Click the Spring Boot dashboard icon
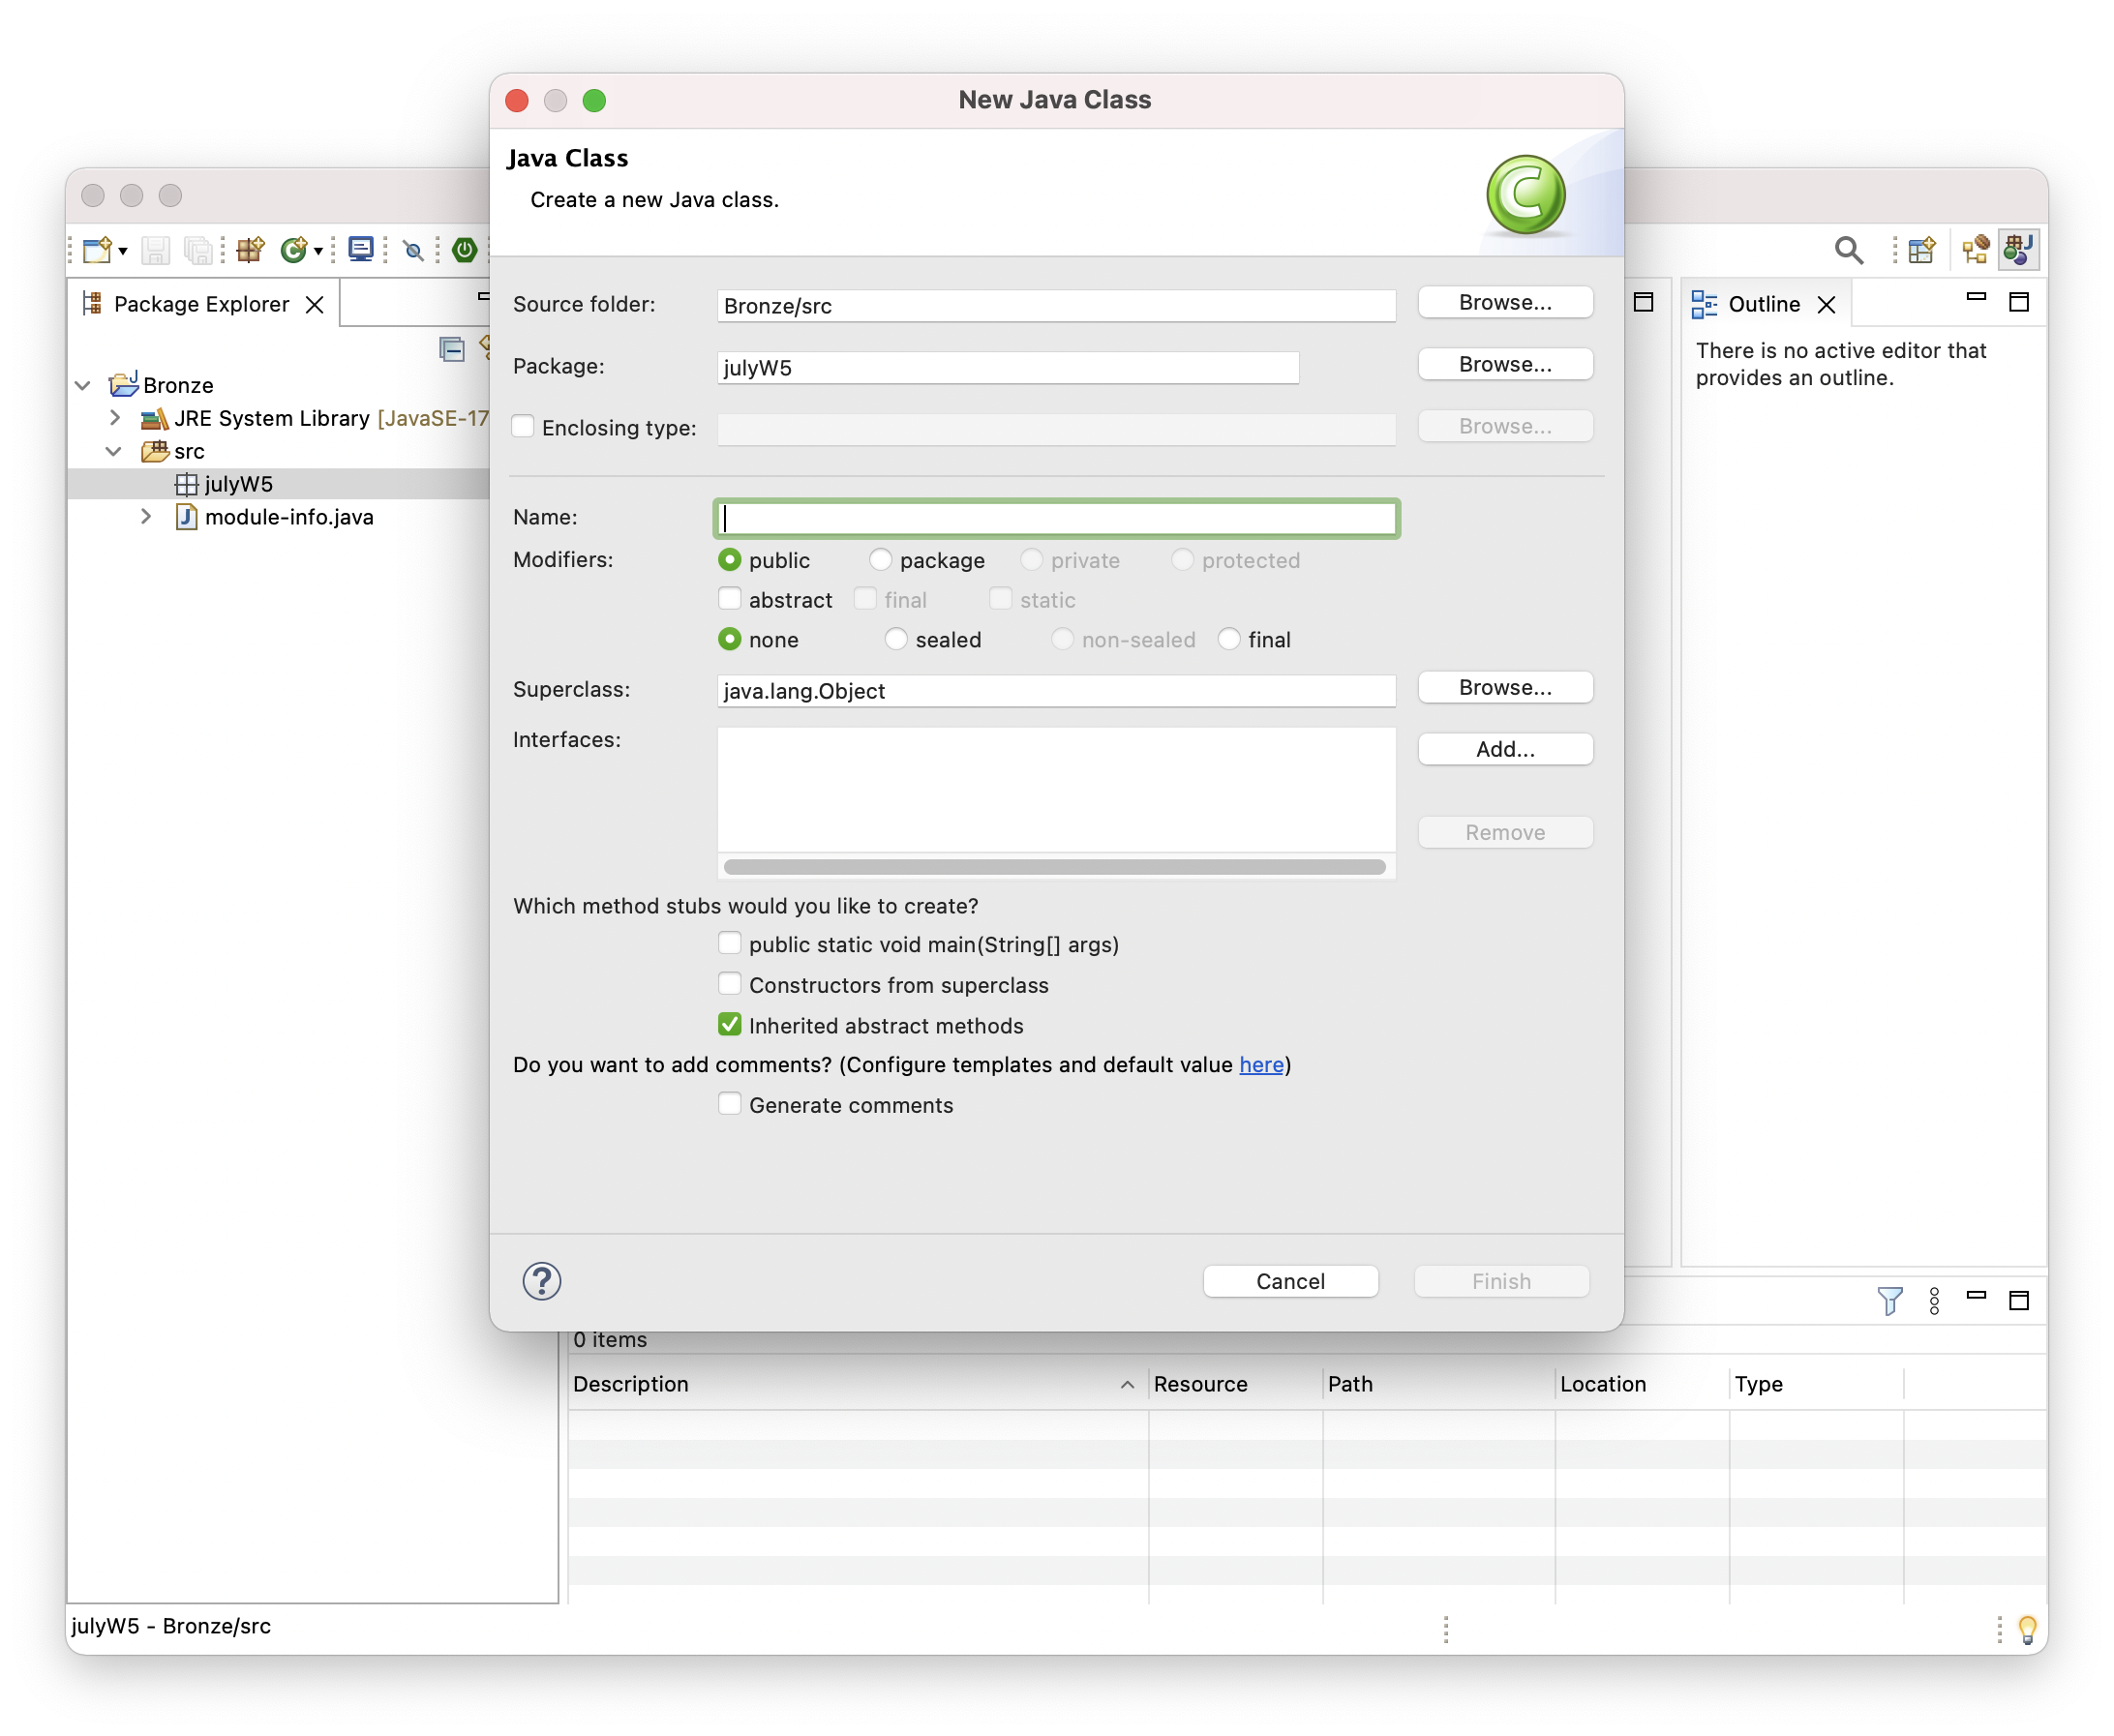2114x1736 pixels. tap(464, 249)
